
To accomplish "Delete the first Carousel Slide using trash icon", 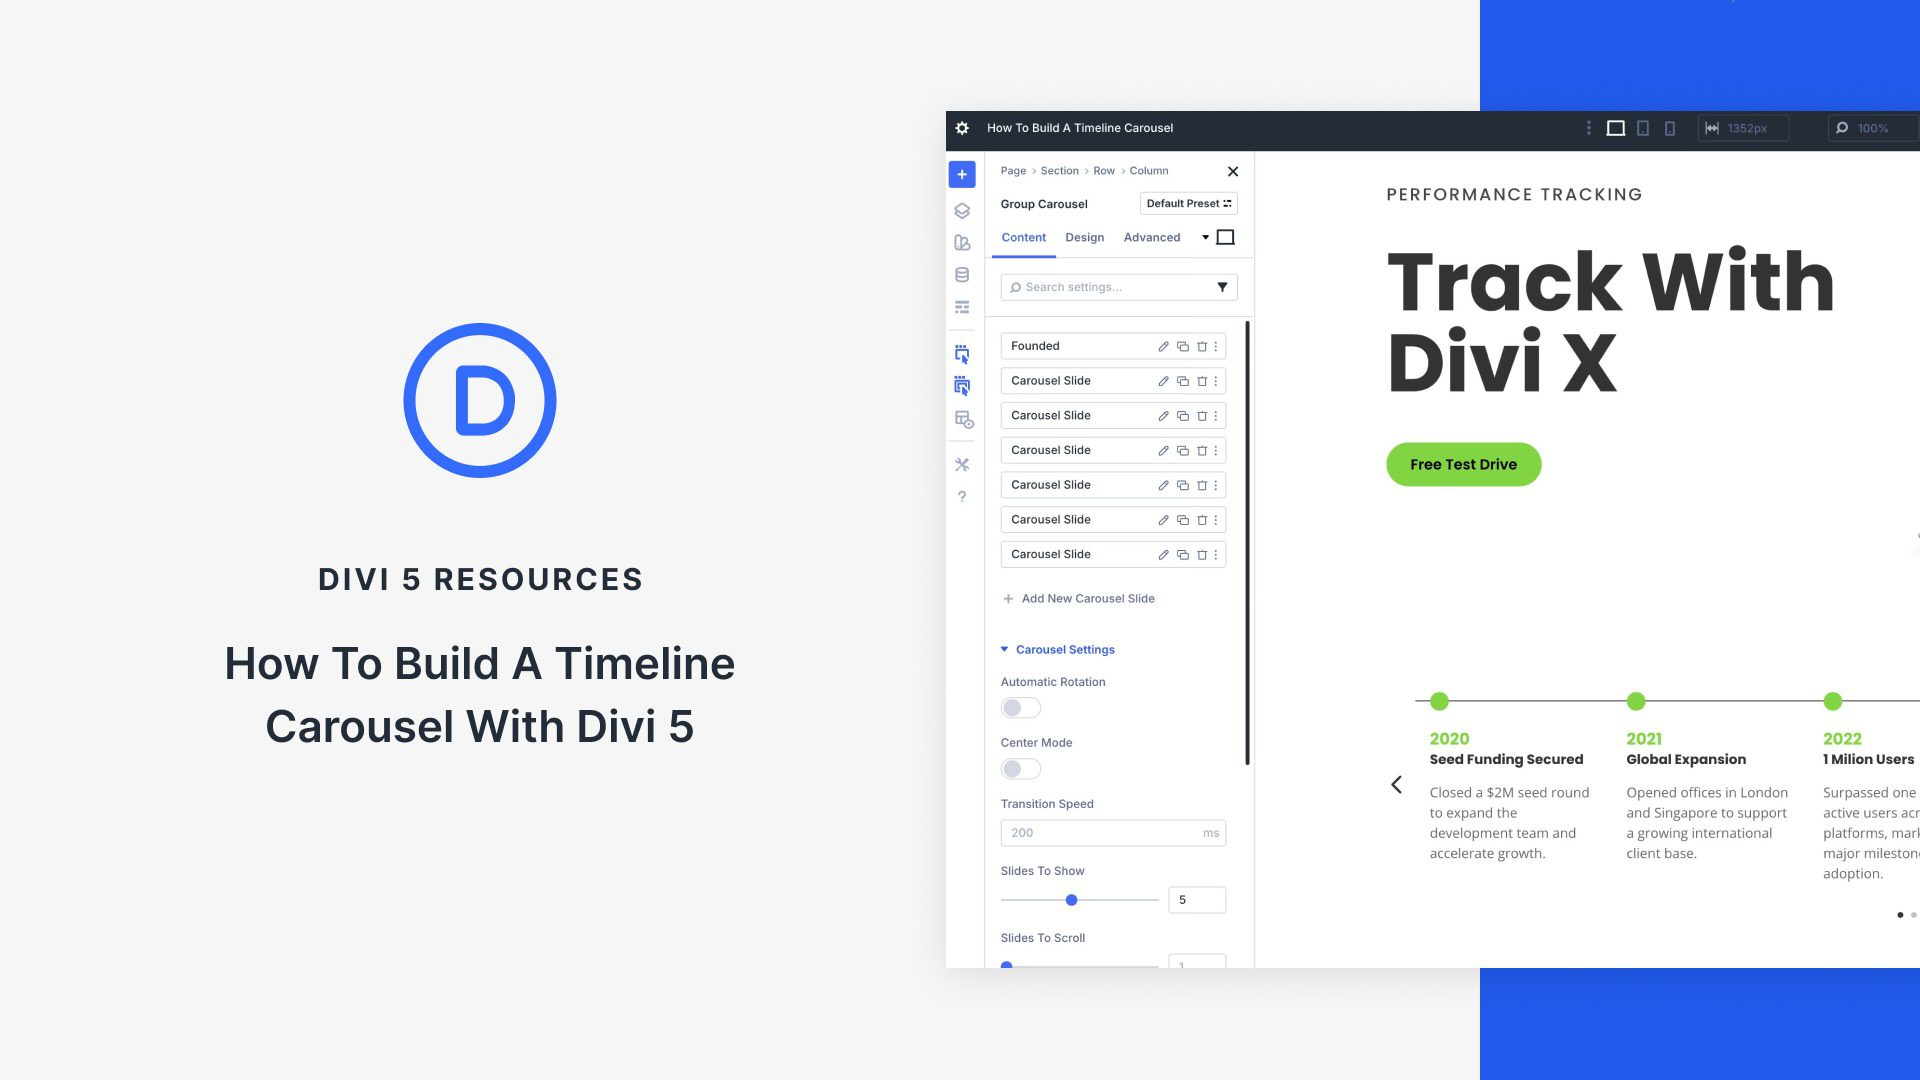I will [1200, 381].
